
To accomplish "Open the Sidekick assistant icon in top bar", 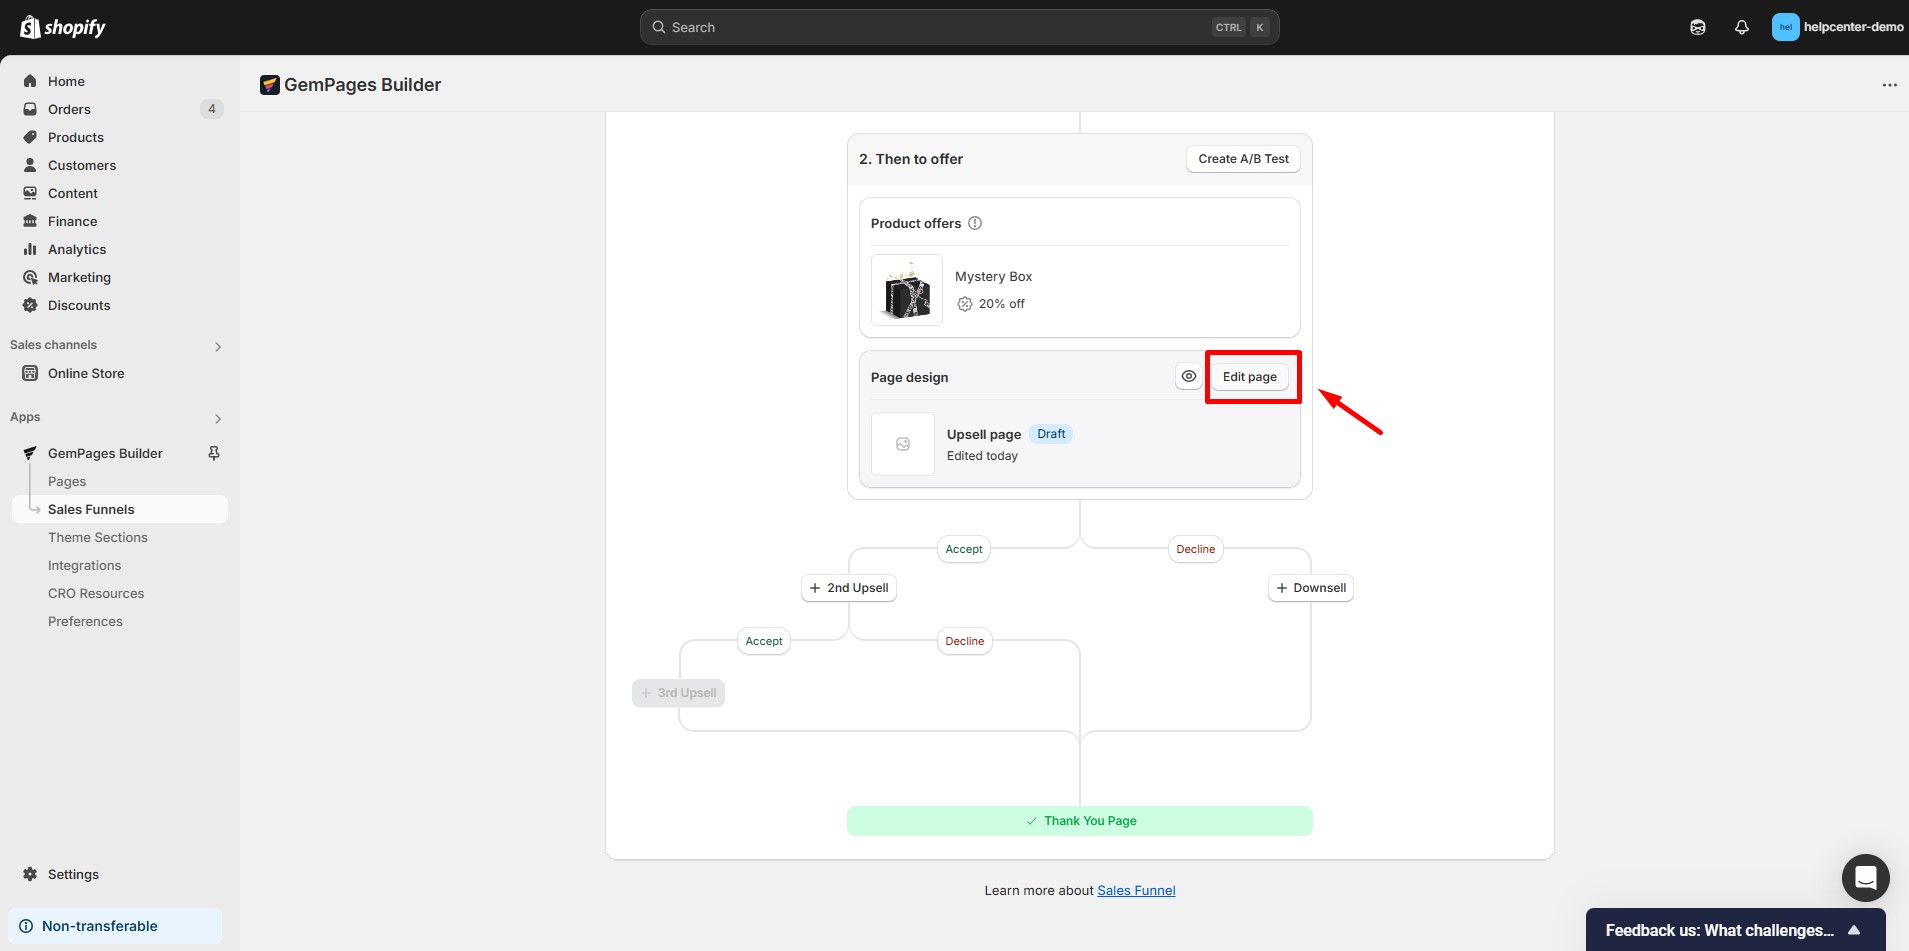I will pos(1697,27).
